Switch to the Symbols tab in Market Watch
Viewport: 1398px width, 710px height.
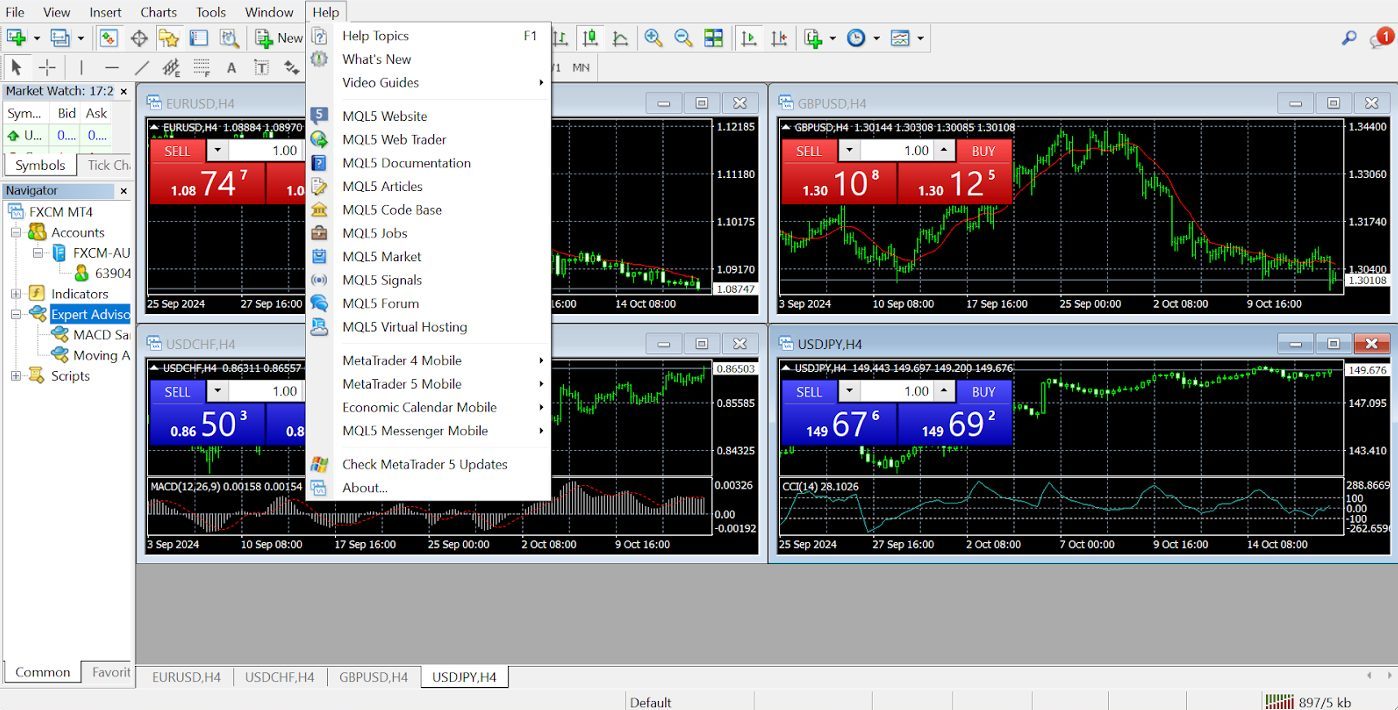click(40, 165)
